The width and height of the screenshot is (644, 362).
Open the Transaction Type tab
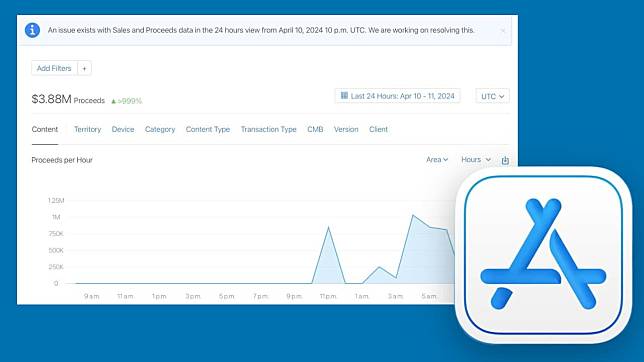[269, 129]
